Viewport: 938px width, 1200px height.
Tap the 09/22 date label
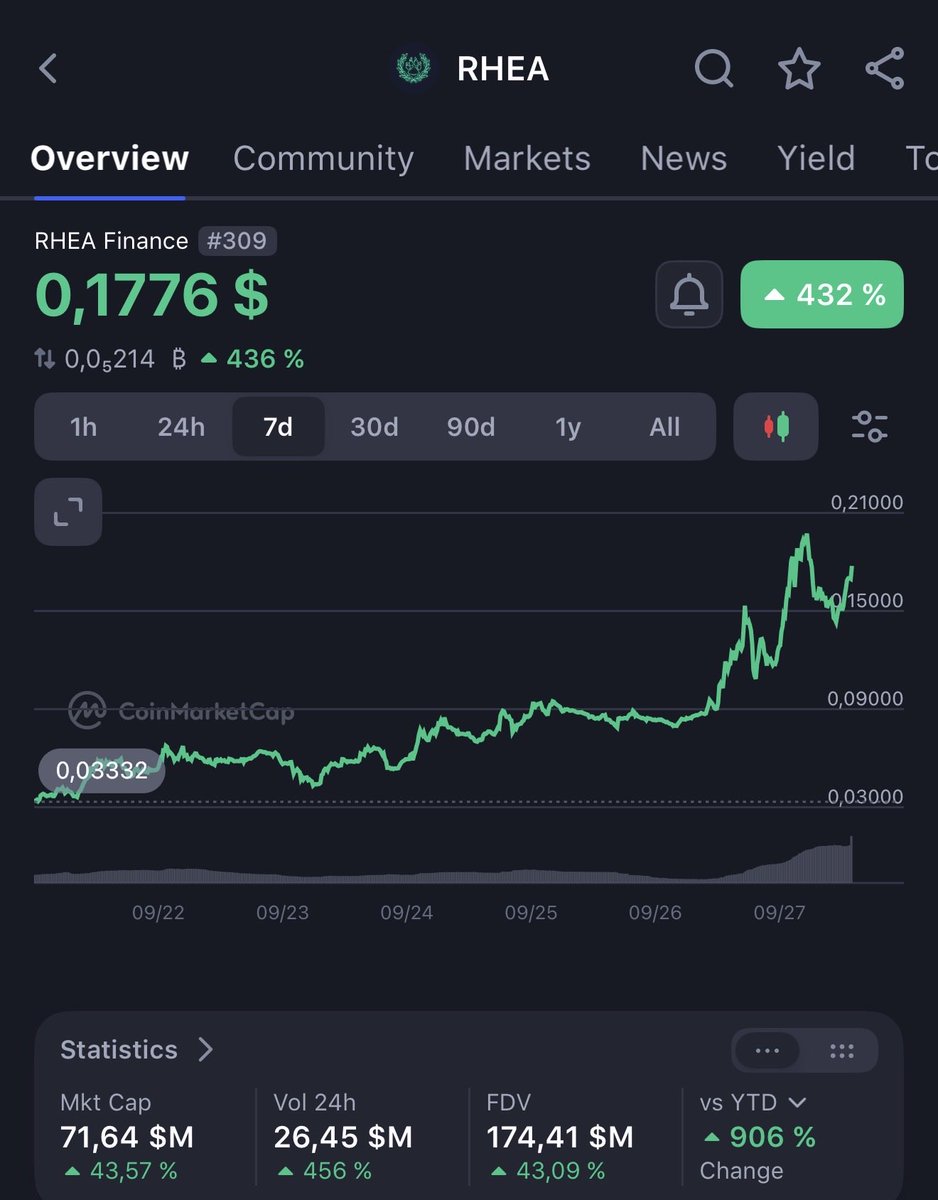(x=158, y=913)
